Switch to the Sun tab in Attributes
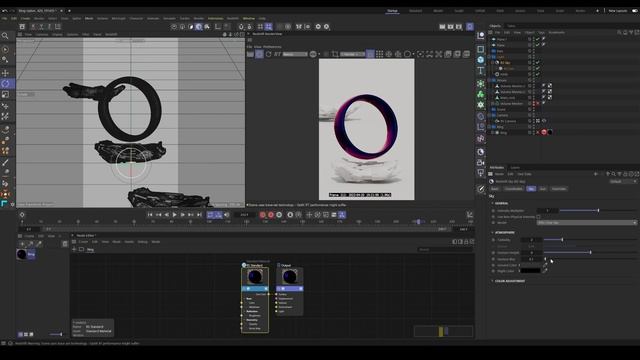The width and height of the screenshot is (640, 360). click(x=542, y=189)
